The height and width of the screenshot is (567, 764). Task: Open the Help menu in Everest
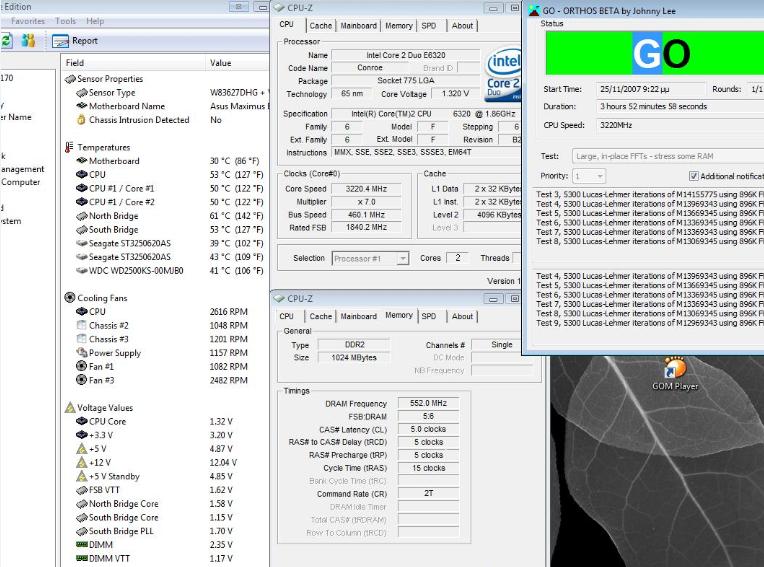click(95, 21)
